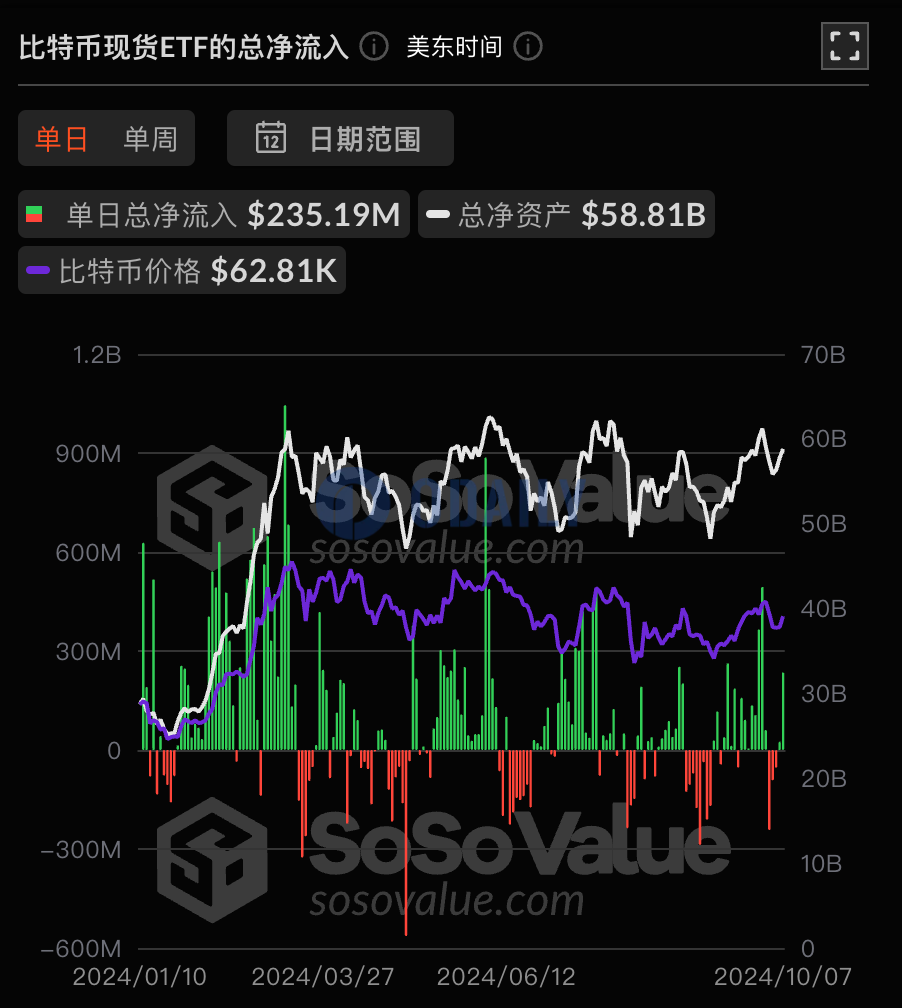The image size is (902, 1008).
Task: Click info icon beside 比特币现货ETF的总净流入 title
Action: coord(374,46)
